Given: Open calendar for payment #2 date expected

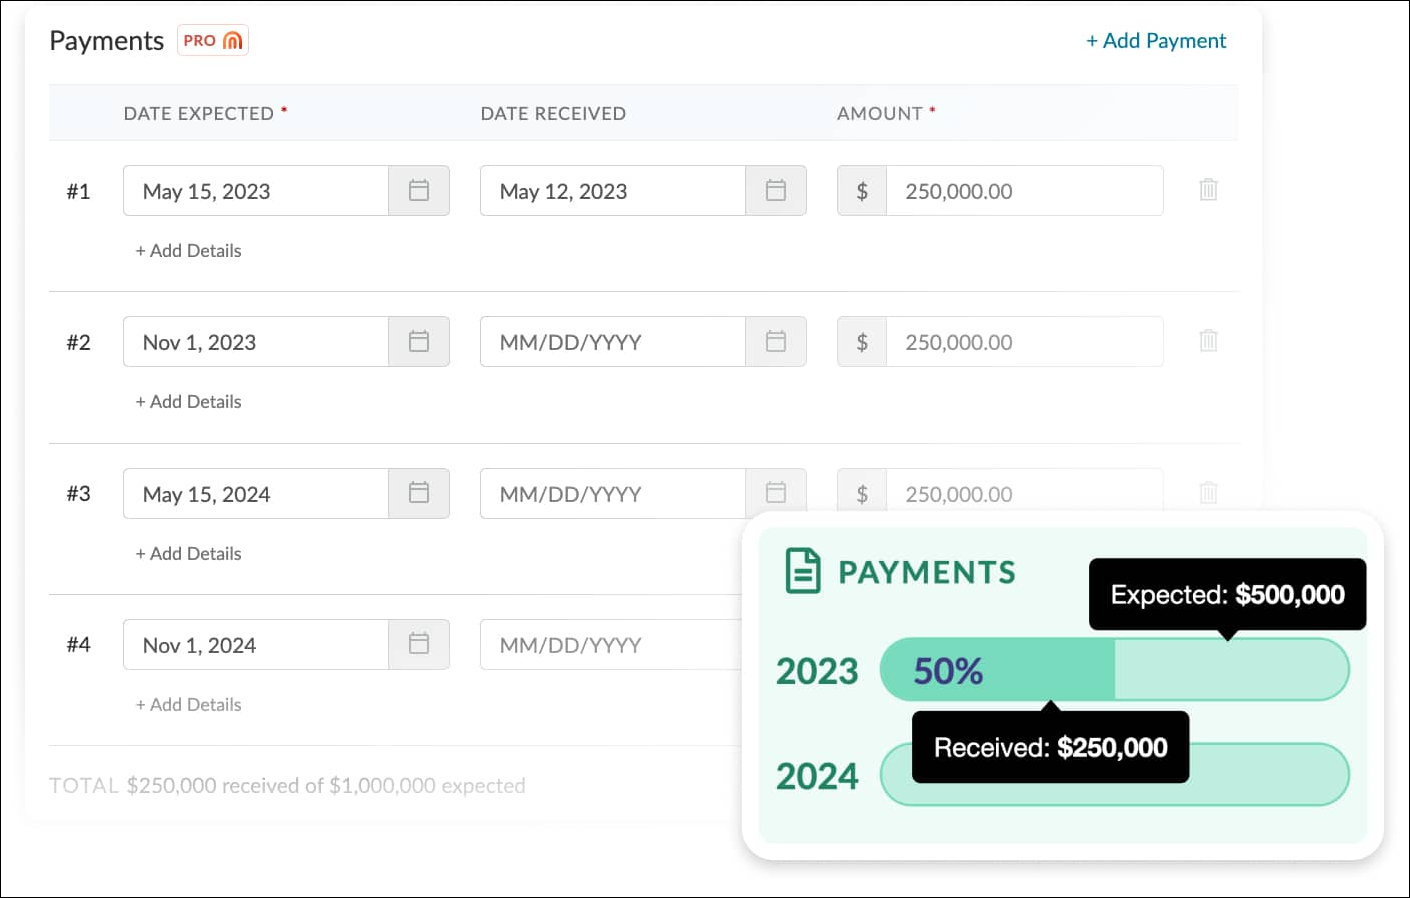Looking at the screenshot, I should (419, 342).
